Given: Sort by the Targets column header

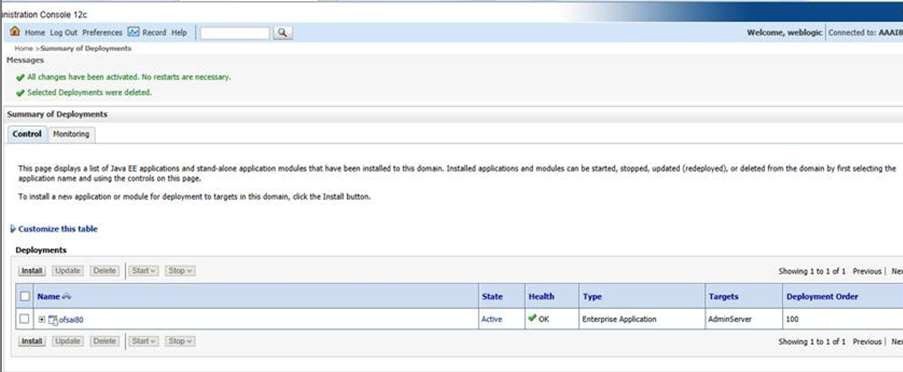Looking at the screenshot, I should 723,297.
